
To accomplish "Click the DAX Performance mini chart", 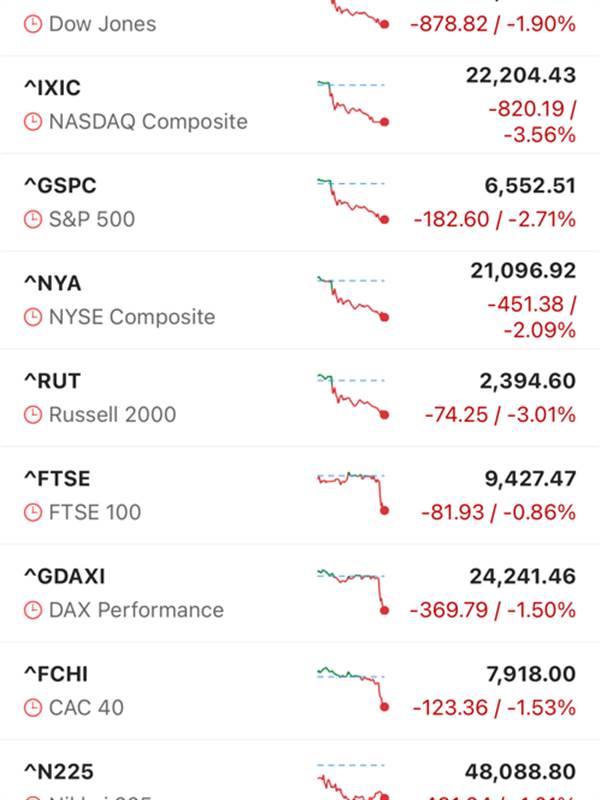I will pos(352,590).
